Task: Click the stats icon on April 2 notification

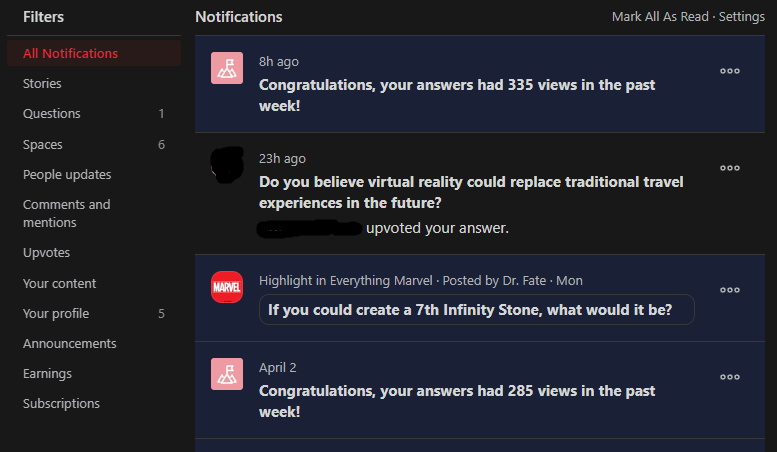Action: point(227,374)
